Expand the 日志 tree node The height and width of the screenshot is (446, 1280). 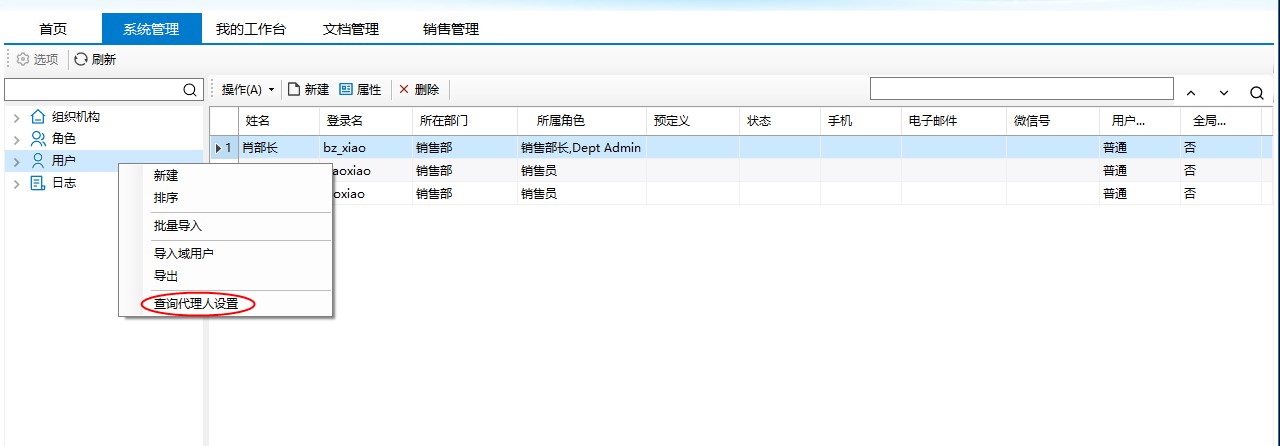tap(16, 184)
